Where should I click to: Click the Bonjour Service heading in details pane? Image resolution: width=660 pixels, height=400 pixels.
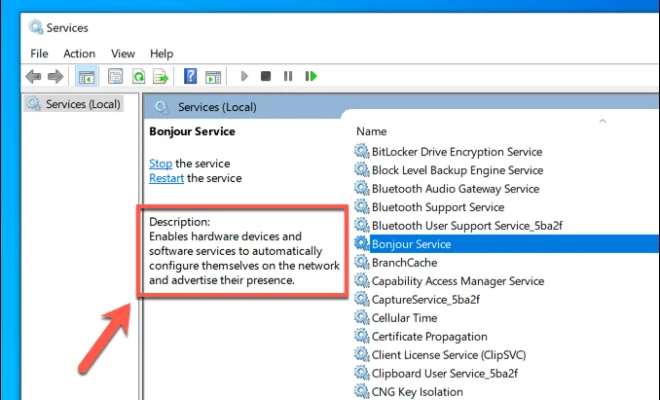click(x=192, y=131)
